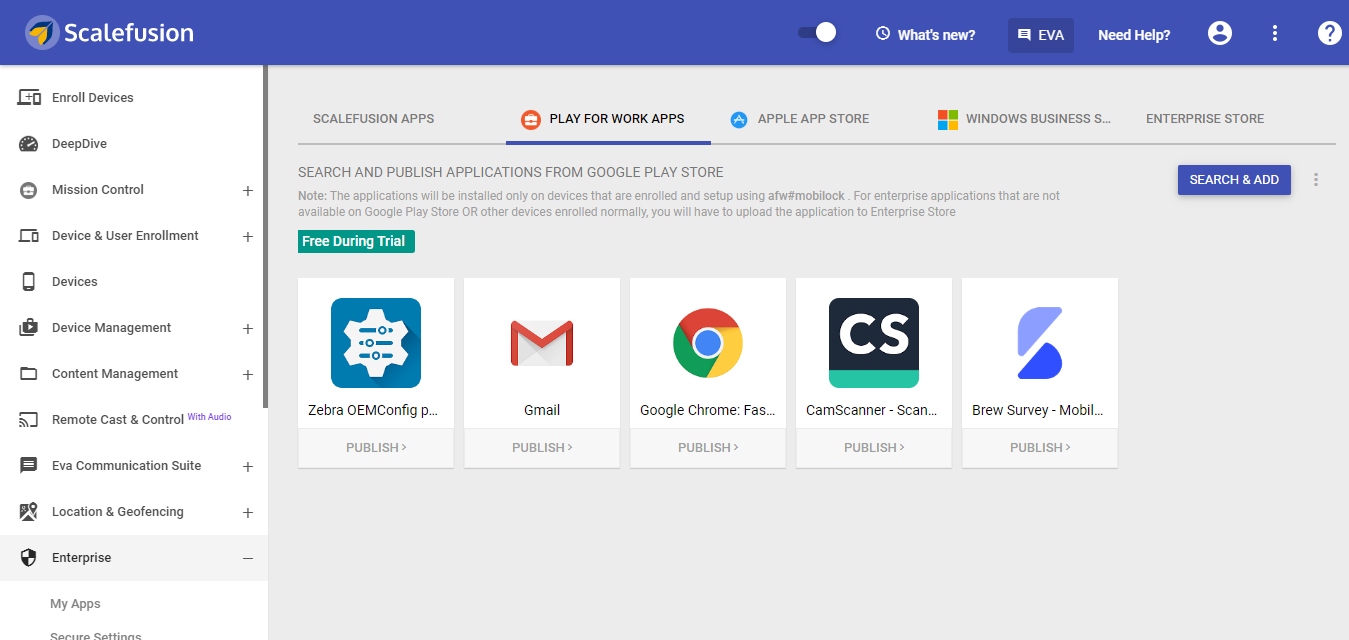Image resolution: width=1349 pixels, height=640 pixels.
Task: Click the Eva Communication Suite icon
Action: tap(29, 466)
